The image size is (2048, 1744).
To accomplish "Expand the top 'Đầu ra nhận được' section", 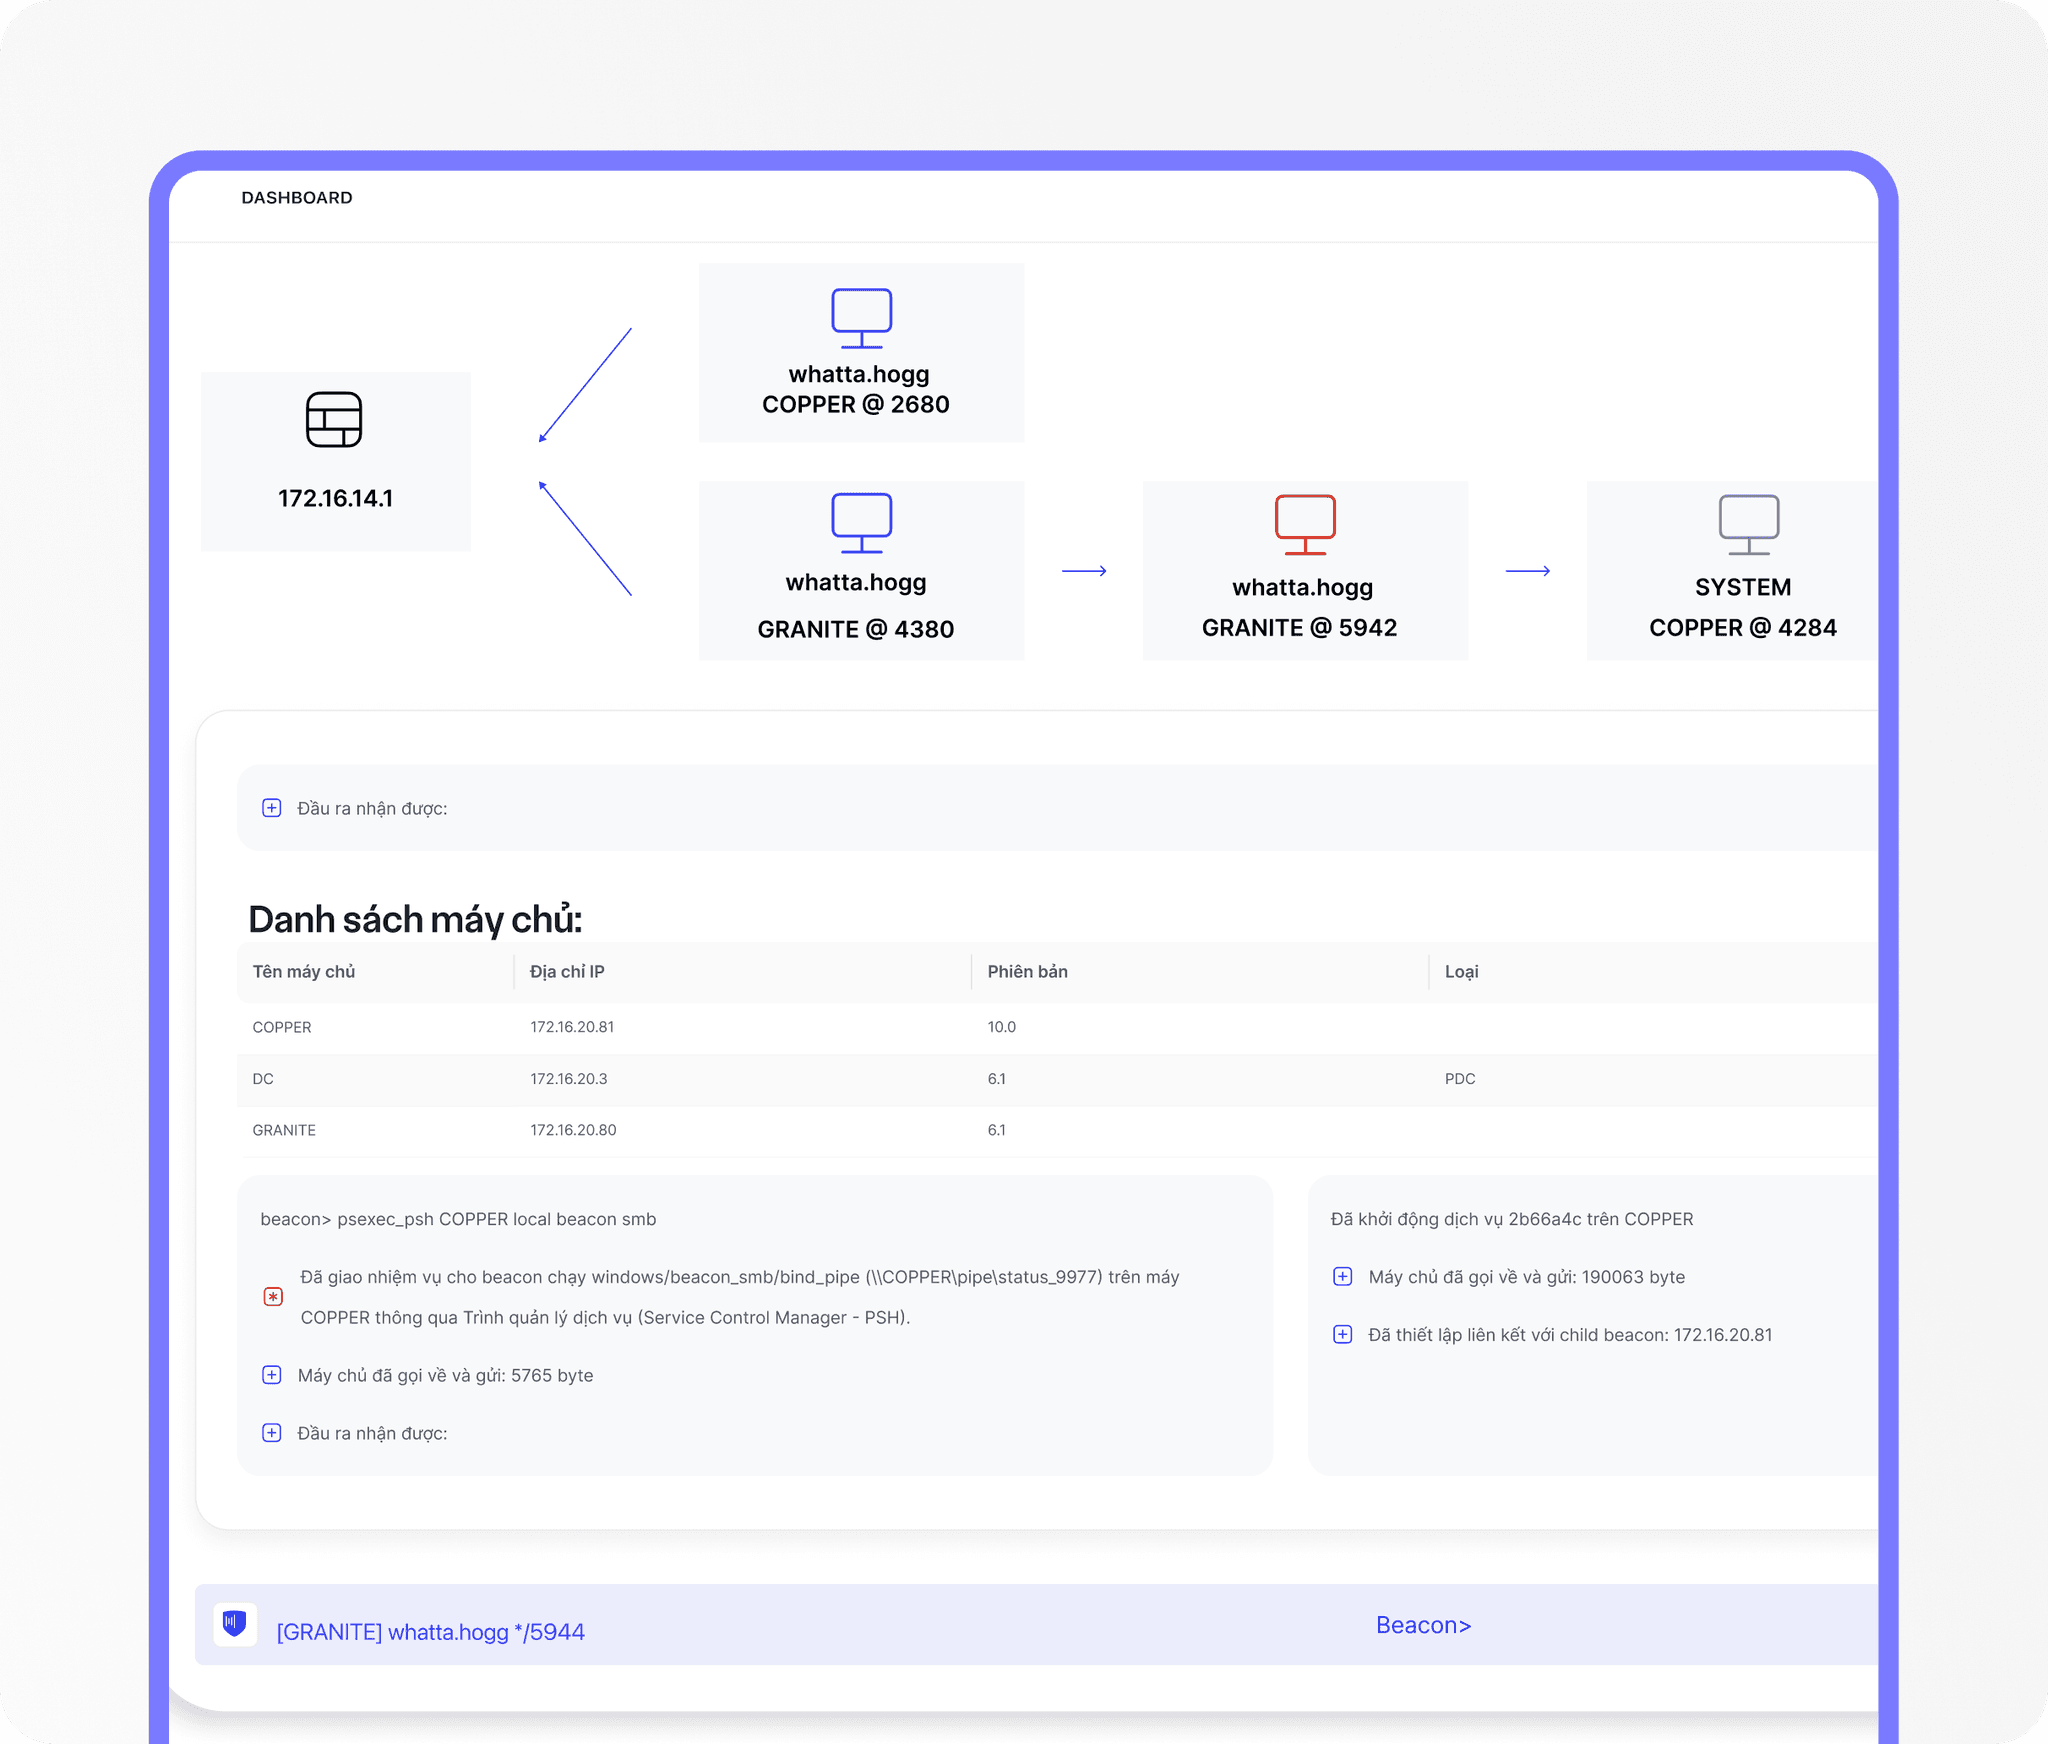I will 270,807.
